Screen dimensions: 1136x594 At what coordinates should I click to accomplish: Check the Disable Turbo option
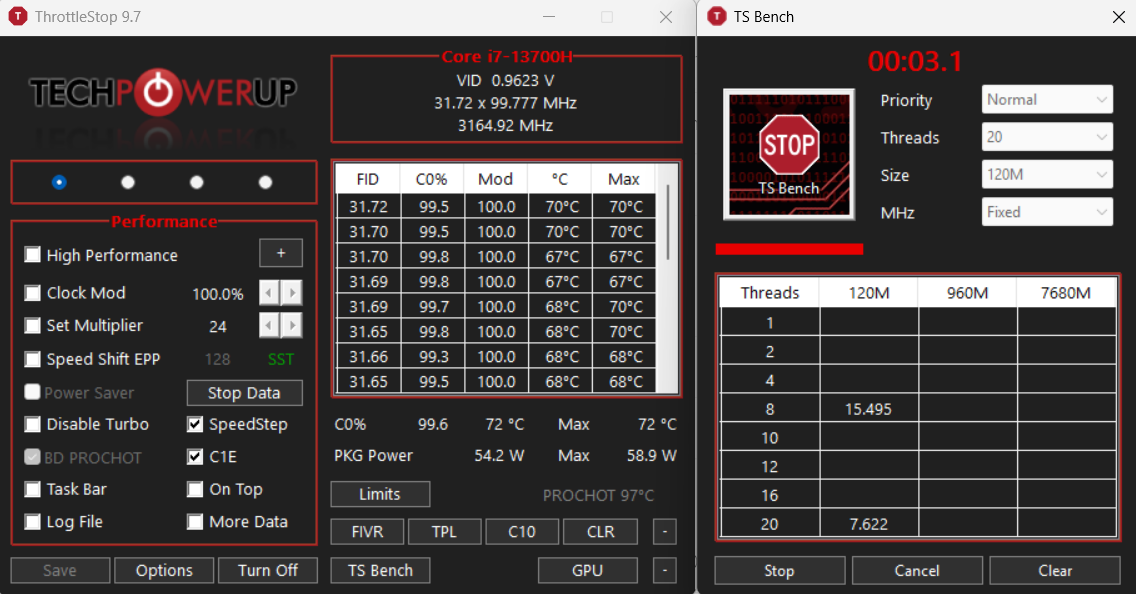(x=33, y=424)
